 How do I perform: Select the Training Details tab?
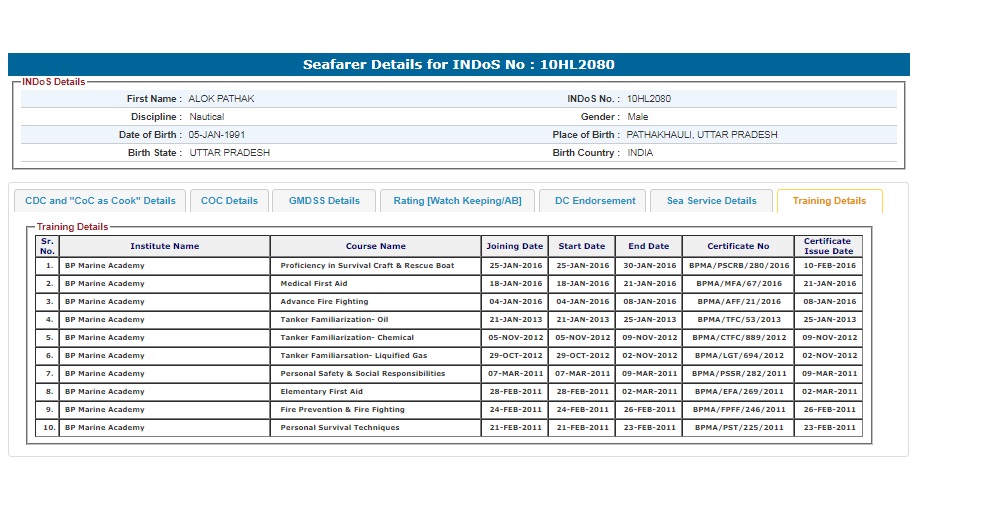tap(829, 201)
